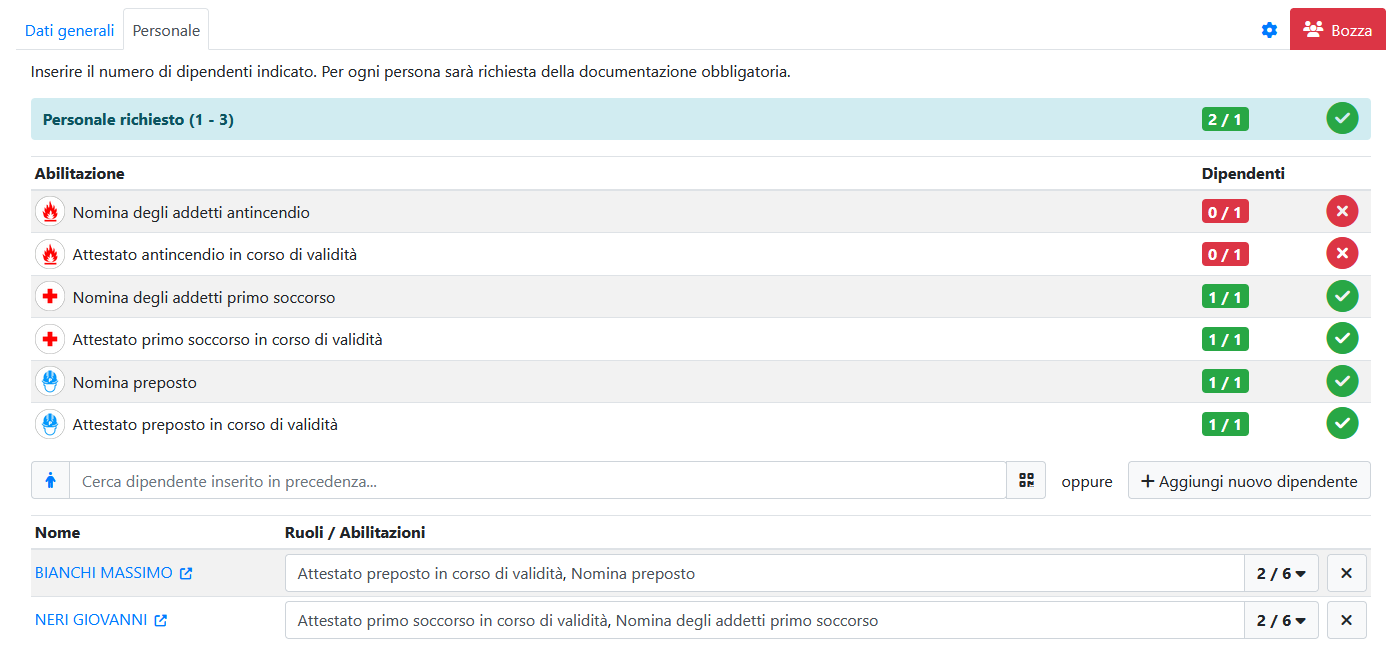Viewport: 1400px width, 667px height.
Task: Remove NERI GIOVANNI with the X button
Action: 1346,621
